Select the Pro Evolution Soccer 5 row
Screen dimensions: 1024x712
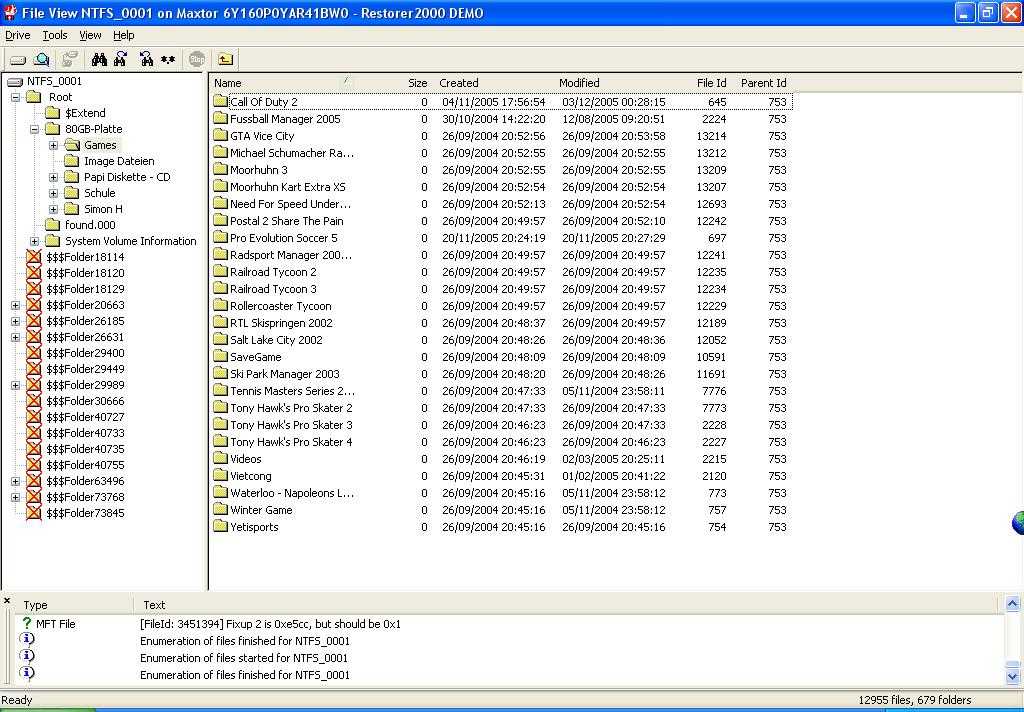coord(502,238)
